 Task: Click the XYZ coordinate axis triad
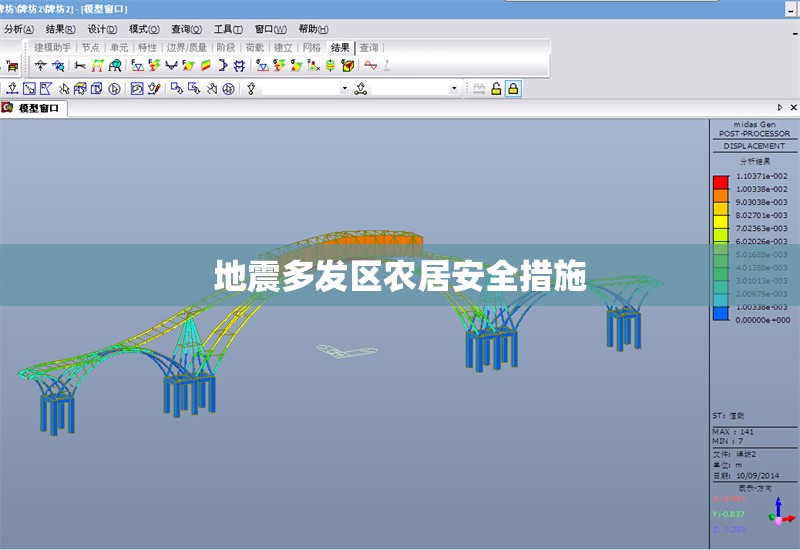pyautogui.click(x=777, y=514)
